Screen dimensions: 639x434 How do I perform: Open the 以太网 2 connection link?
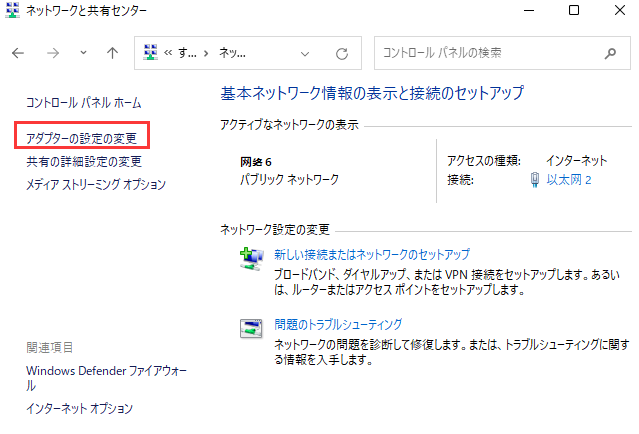(x=568, y=180)
